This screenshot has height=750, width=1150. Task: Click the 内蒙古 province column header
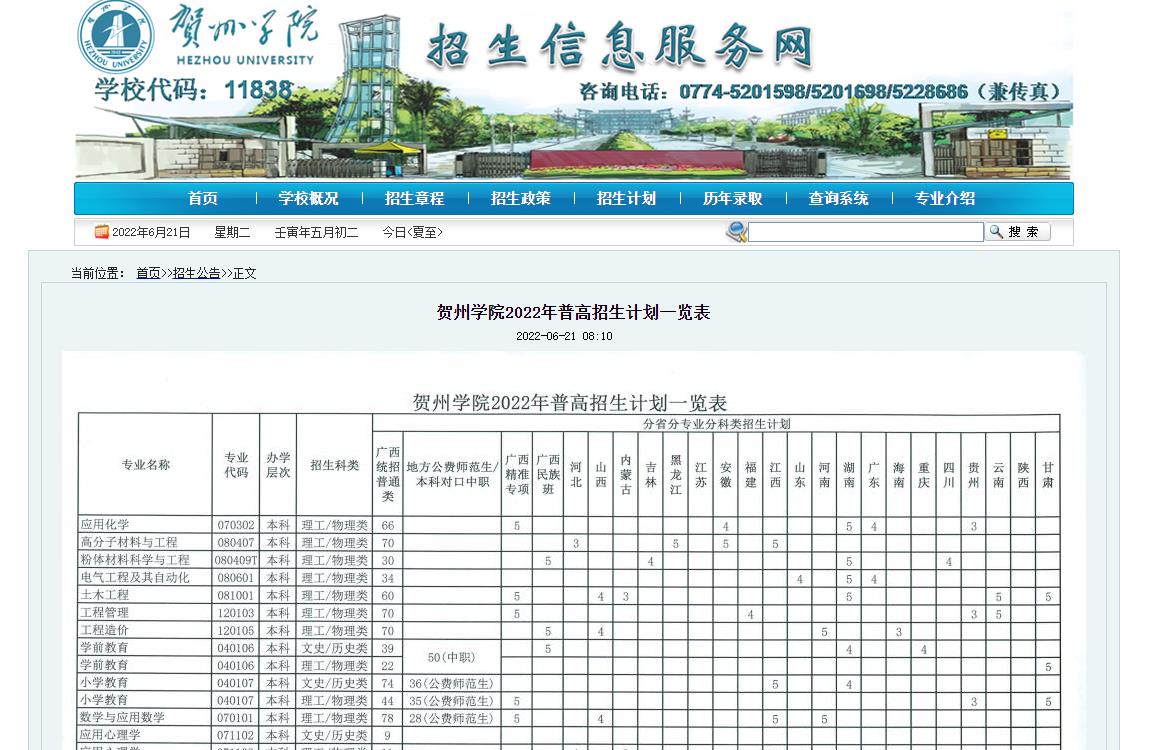point(626,474)
